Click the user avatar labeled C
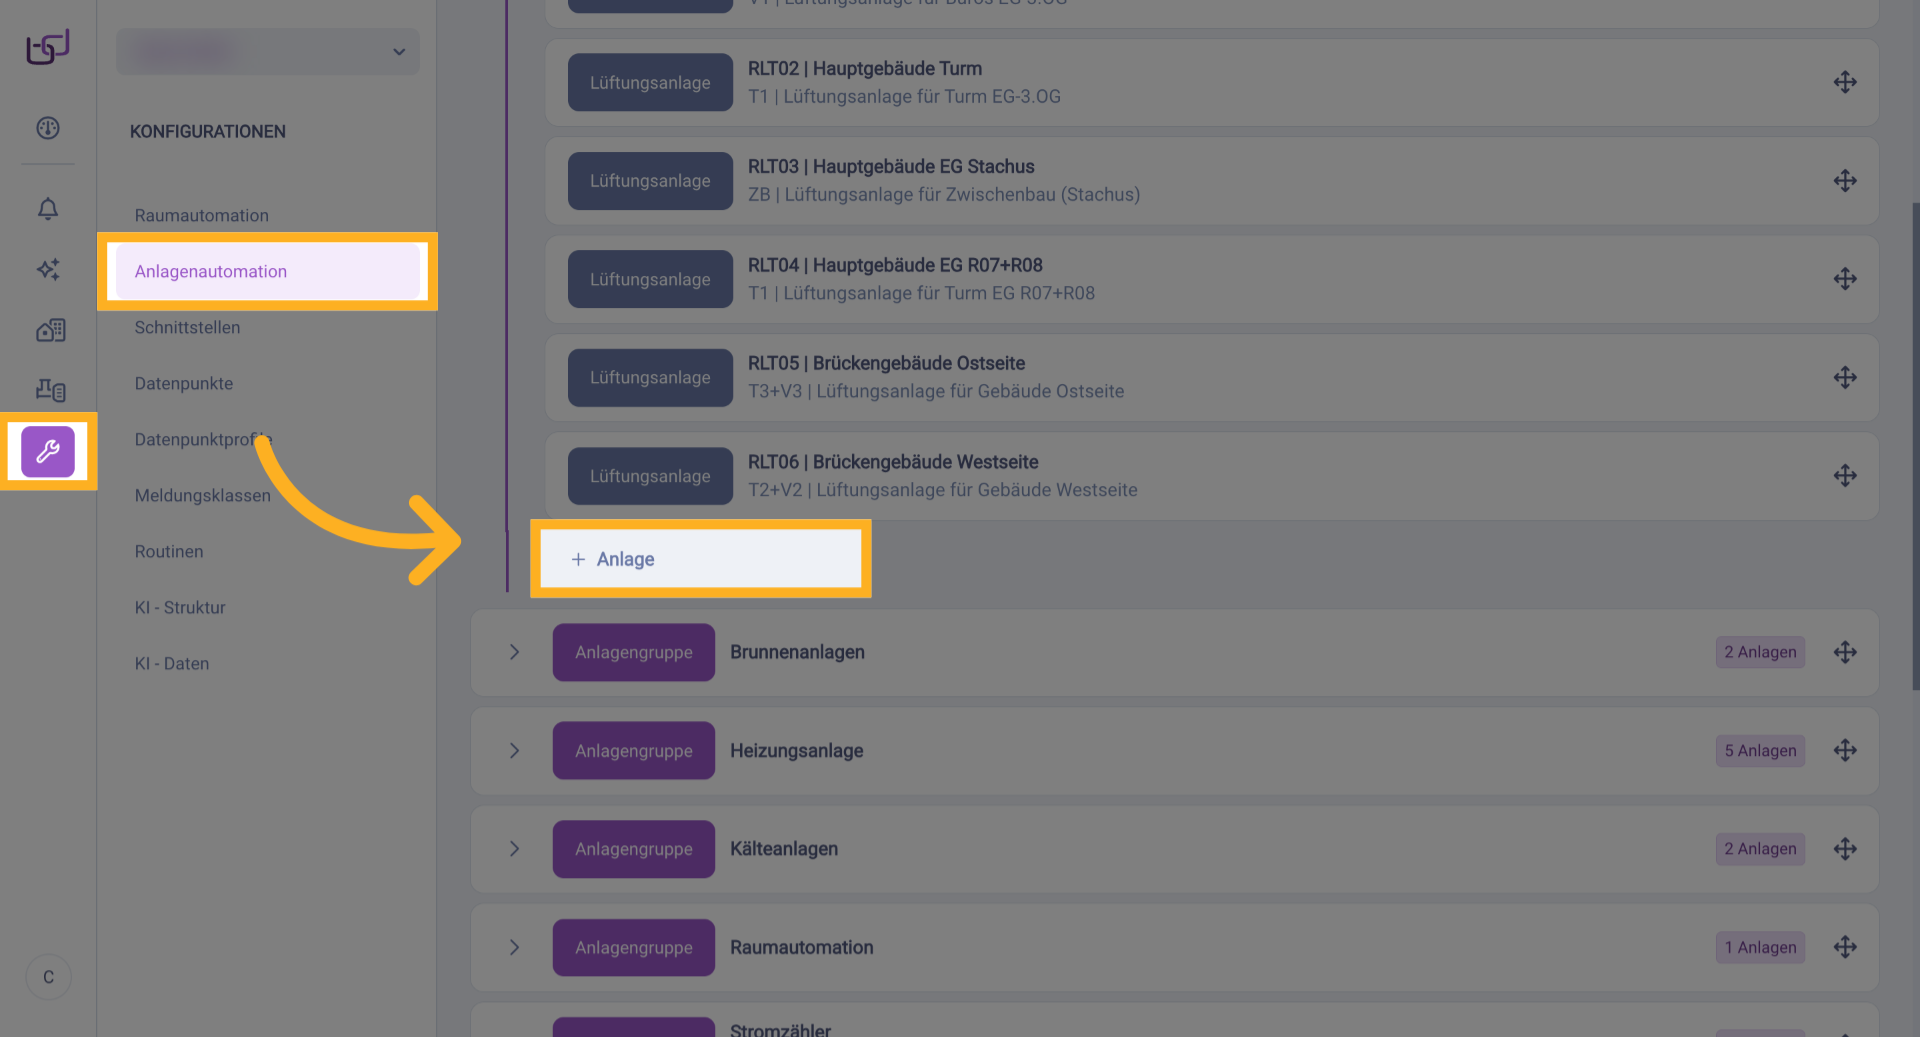Image resolution: width=1920 pixels, height=1037 pixels. point(48,977)
